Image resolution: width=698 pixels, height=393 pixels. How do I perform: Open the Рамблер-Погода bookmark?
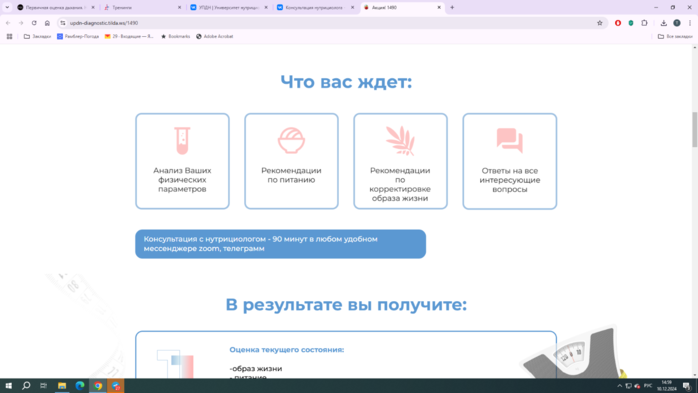click(78, 36)
